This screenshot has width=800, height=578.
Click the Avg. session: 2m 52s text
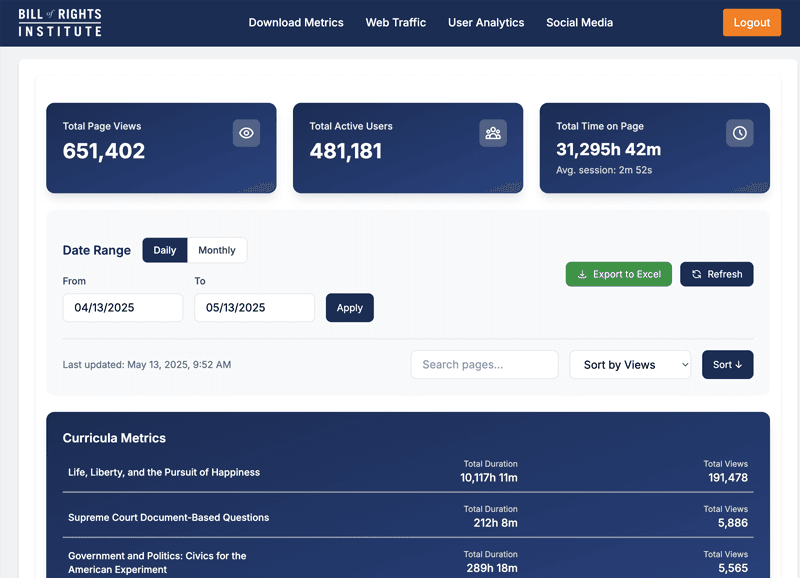(604, 170)
